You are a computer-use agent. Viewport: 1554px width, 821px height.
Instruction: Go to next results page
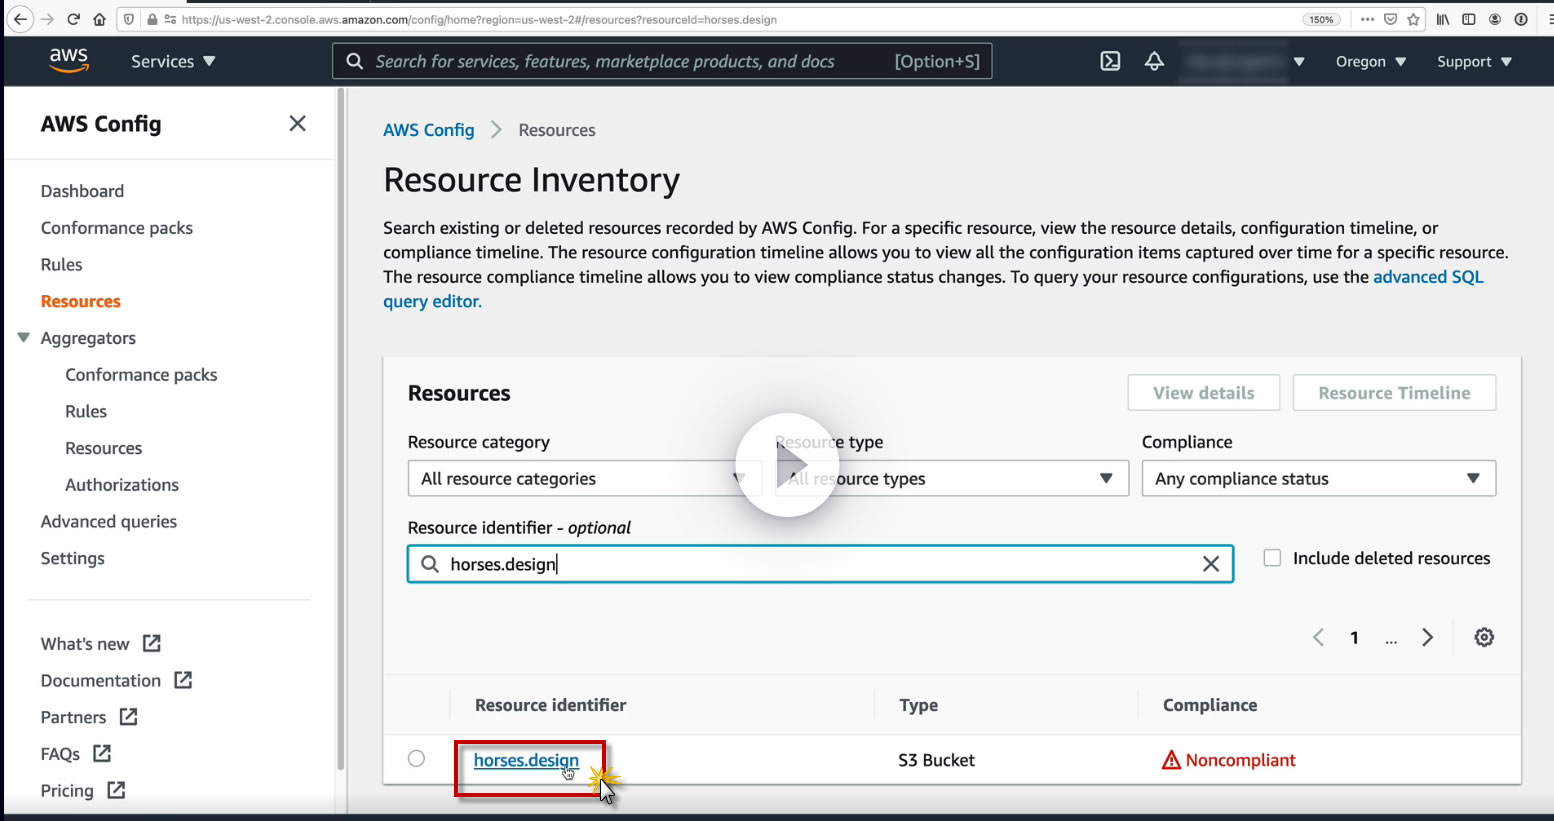coord(1427,637)
